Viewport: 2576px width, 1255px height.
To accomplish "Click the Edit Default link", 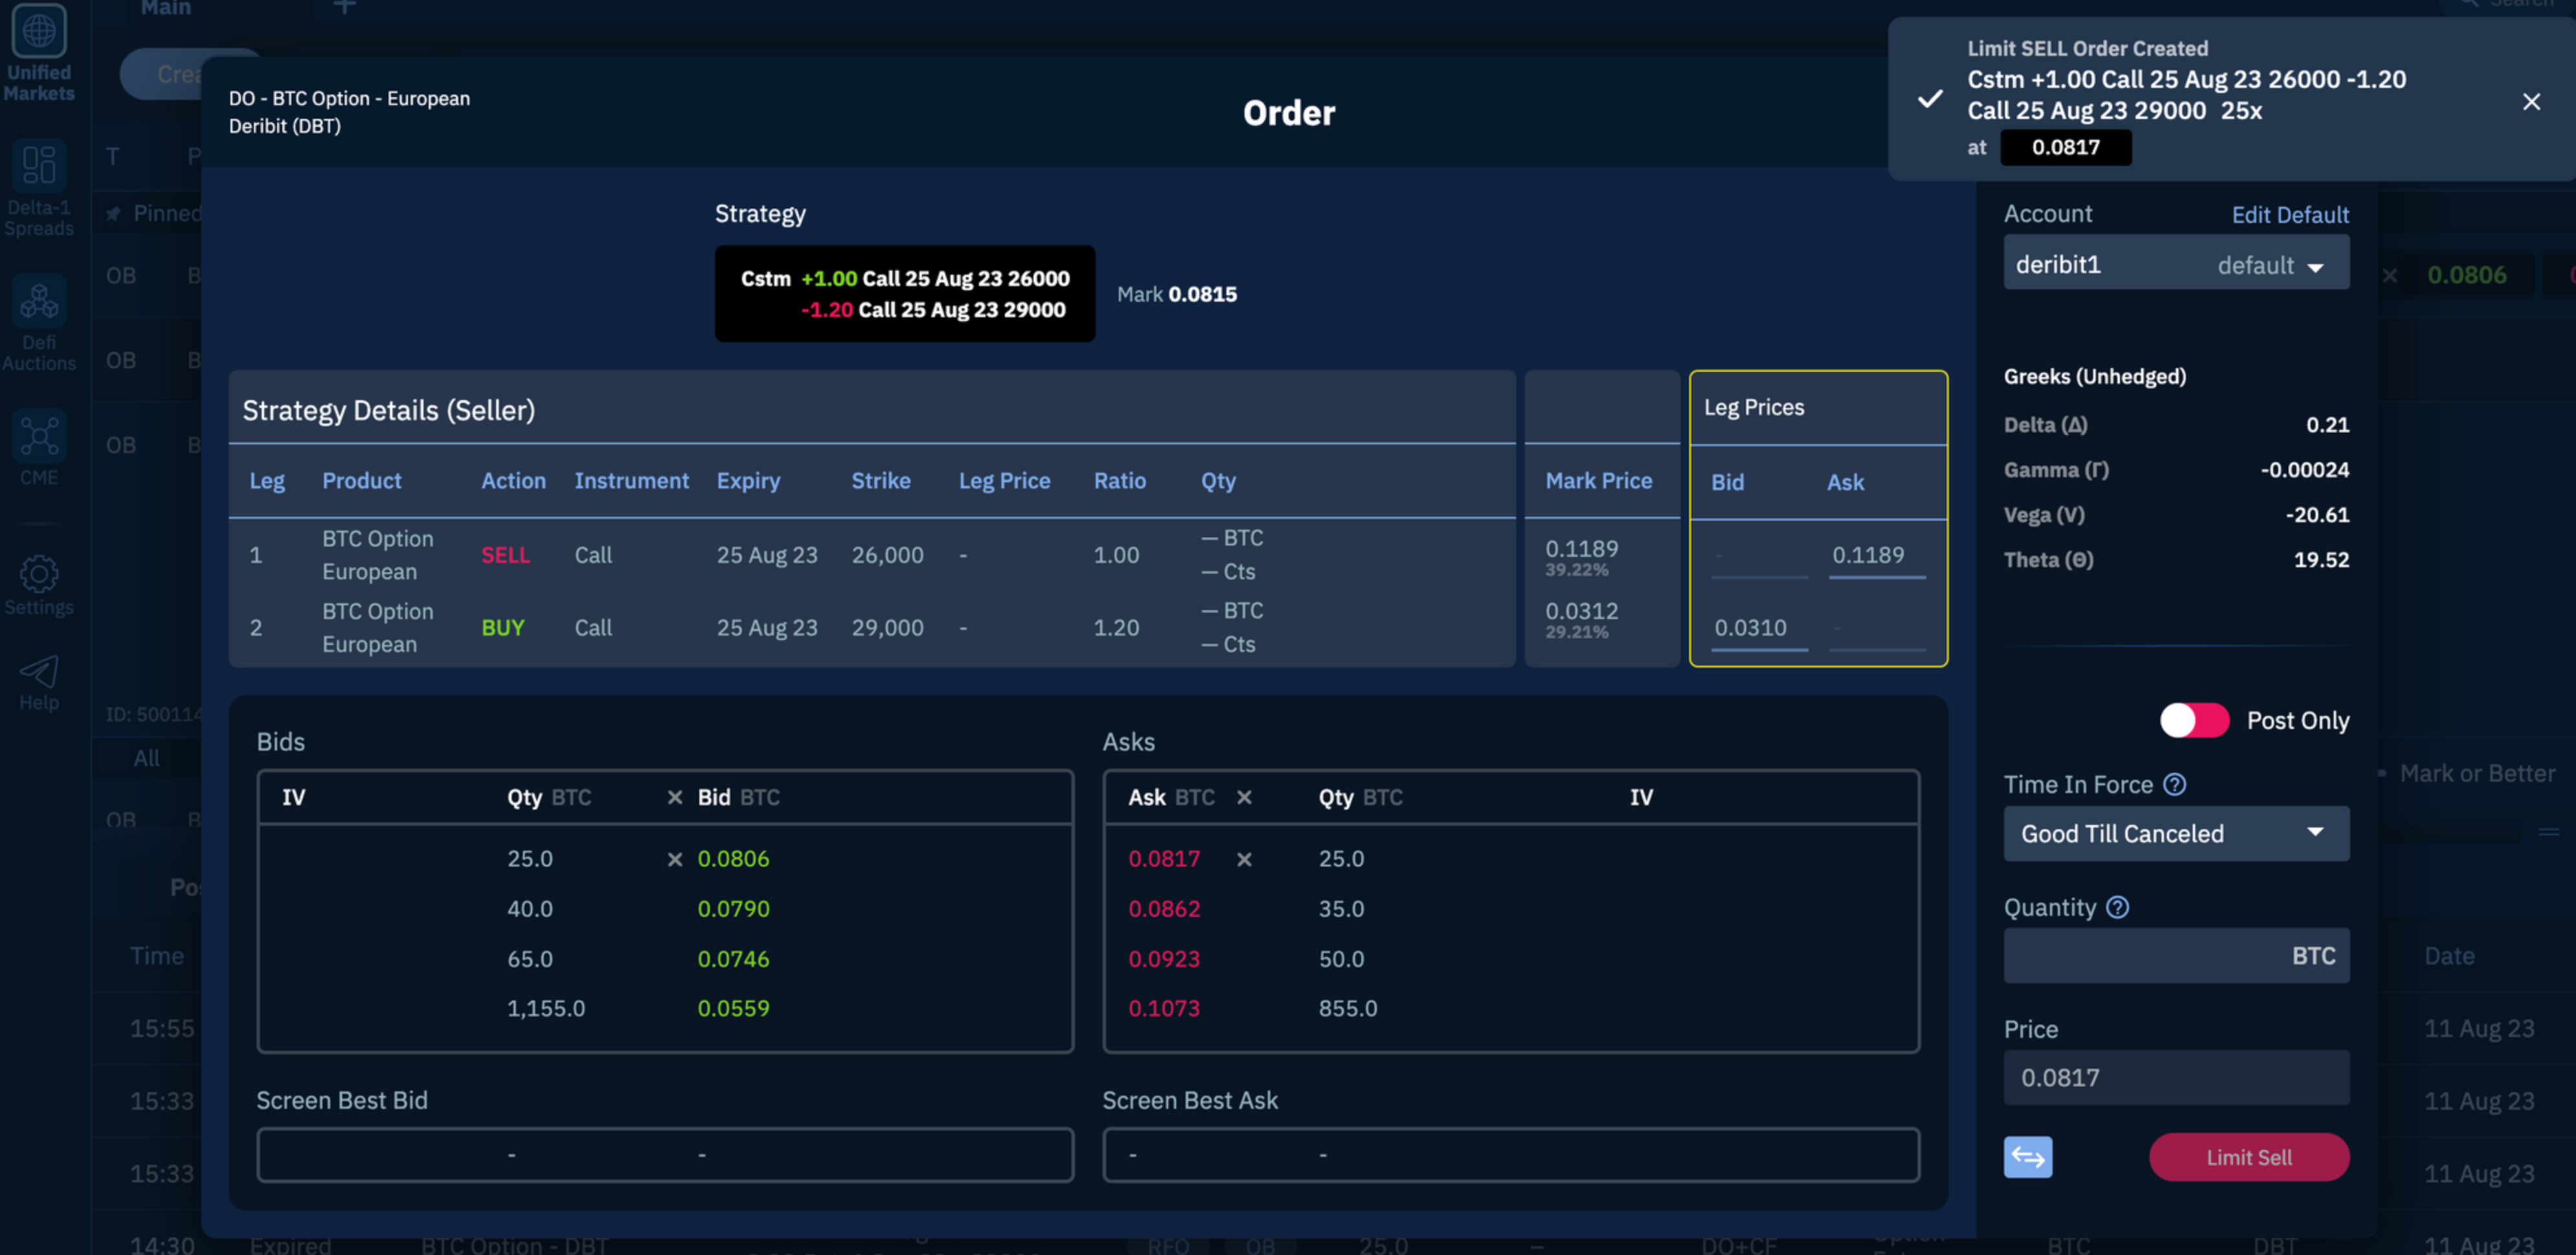I will pos(2289,215).
